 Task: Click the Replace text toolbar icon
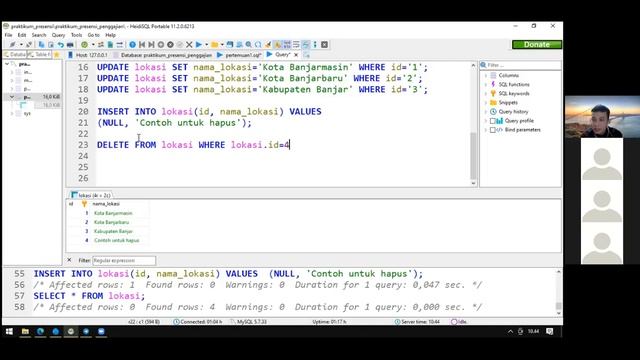tap(258, 44)
